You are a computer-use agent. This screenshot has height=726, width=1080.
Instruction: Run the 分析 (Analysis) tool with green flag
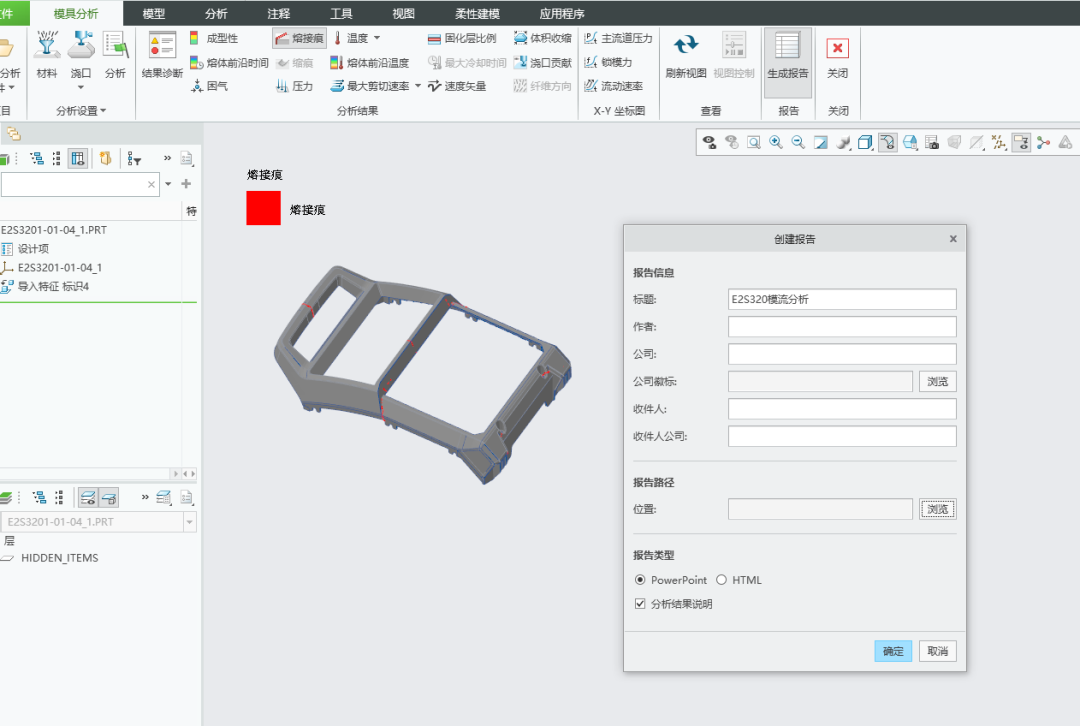[115, 55]
